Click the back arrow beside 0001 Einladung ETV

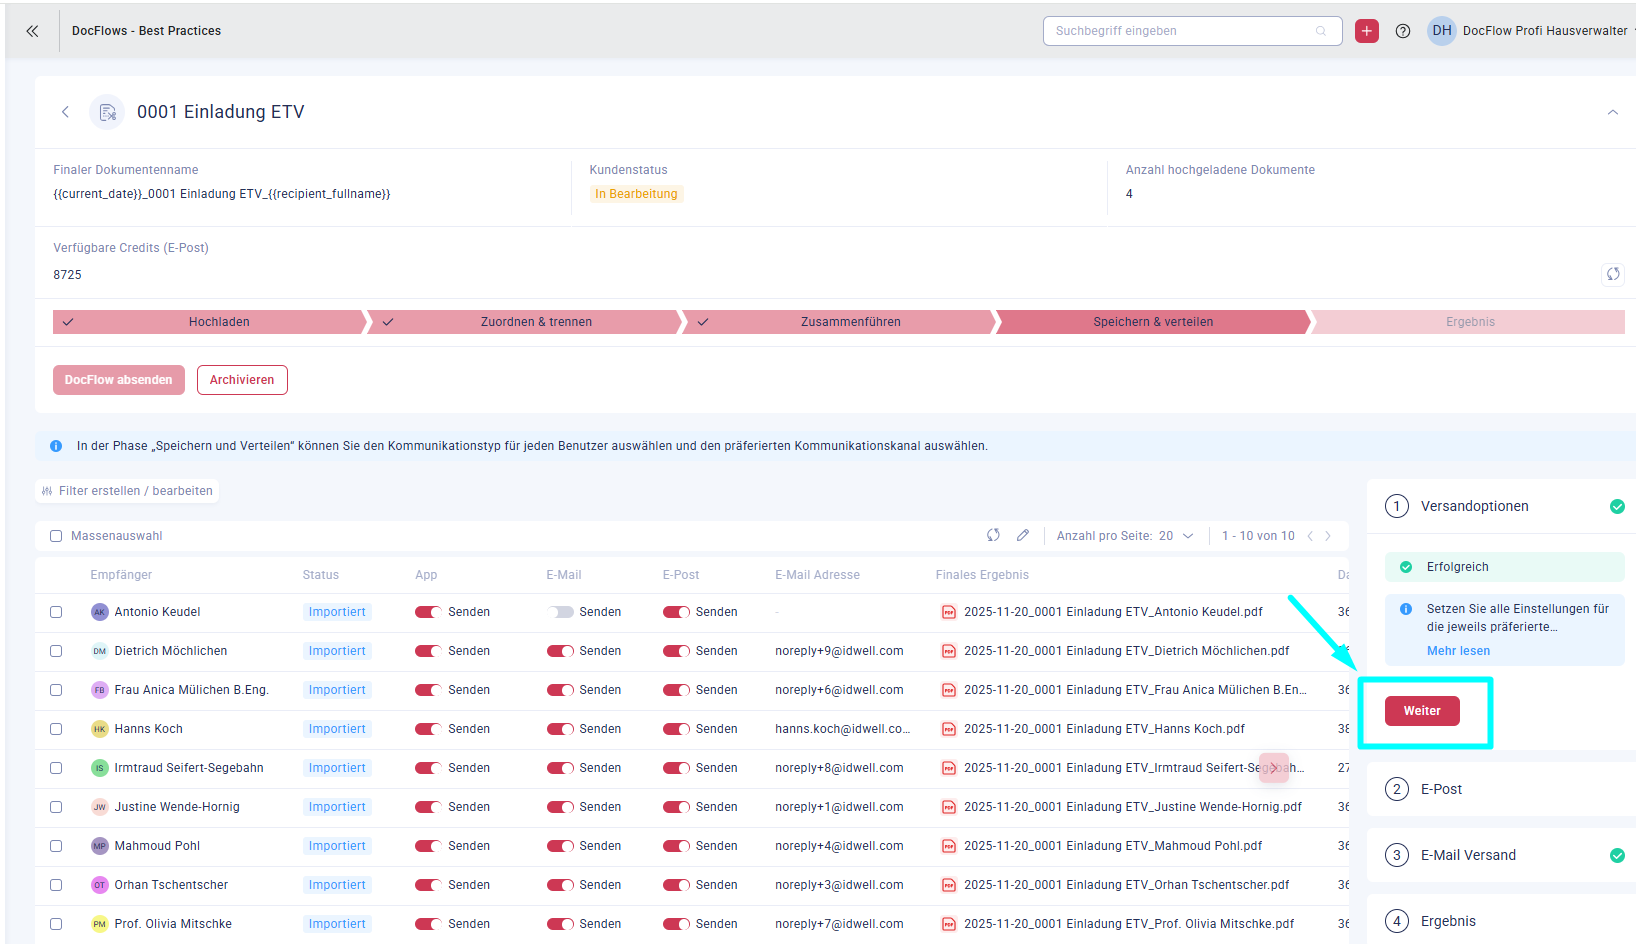66,112
